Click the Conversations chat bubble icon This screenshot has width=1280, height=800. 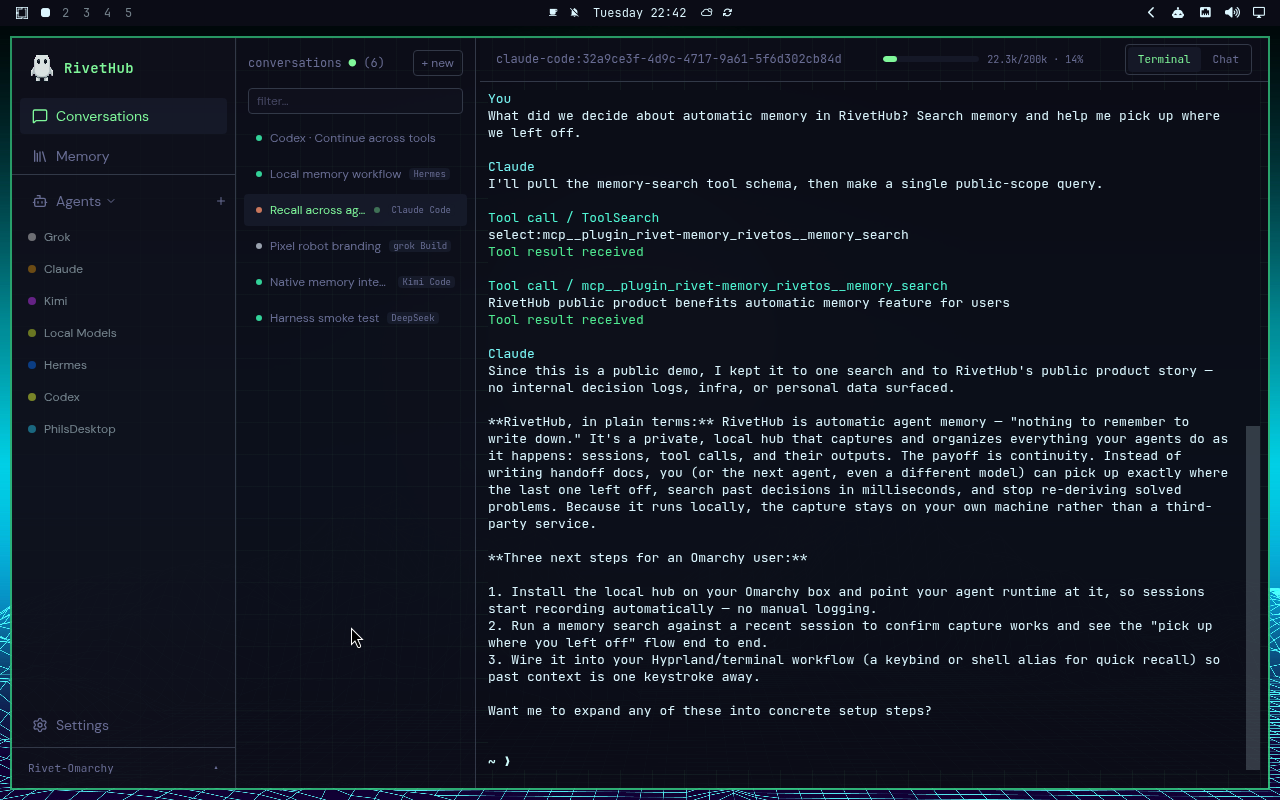[40, 116]
